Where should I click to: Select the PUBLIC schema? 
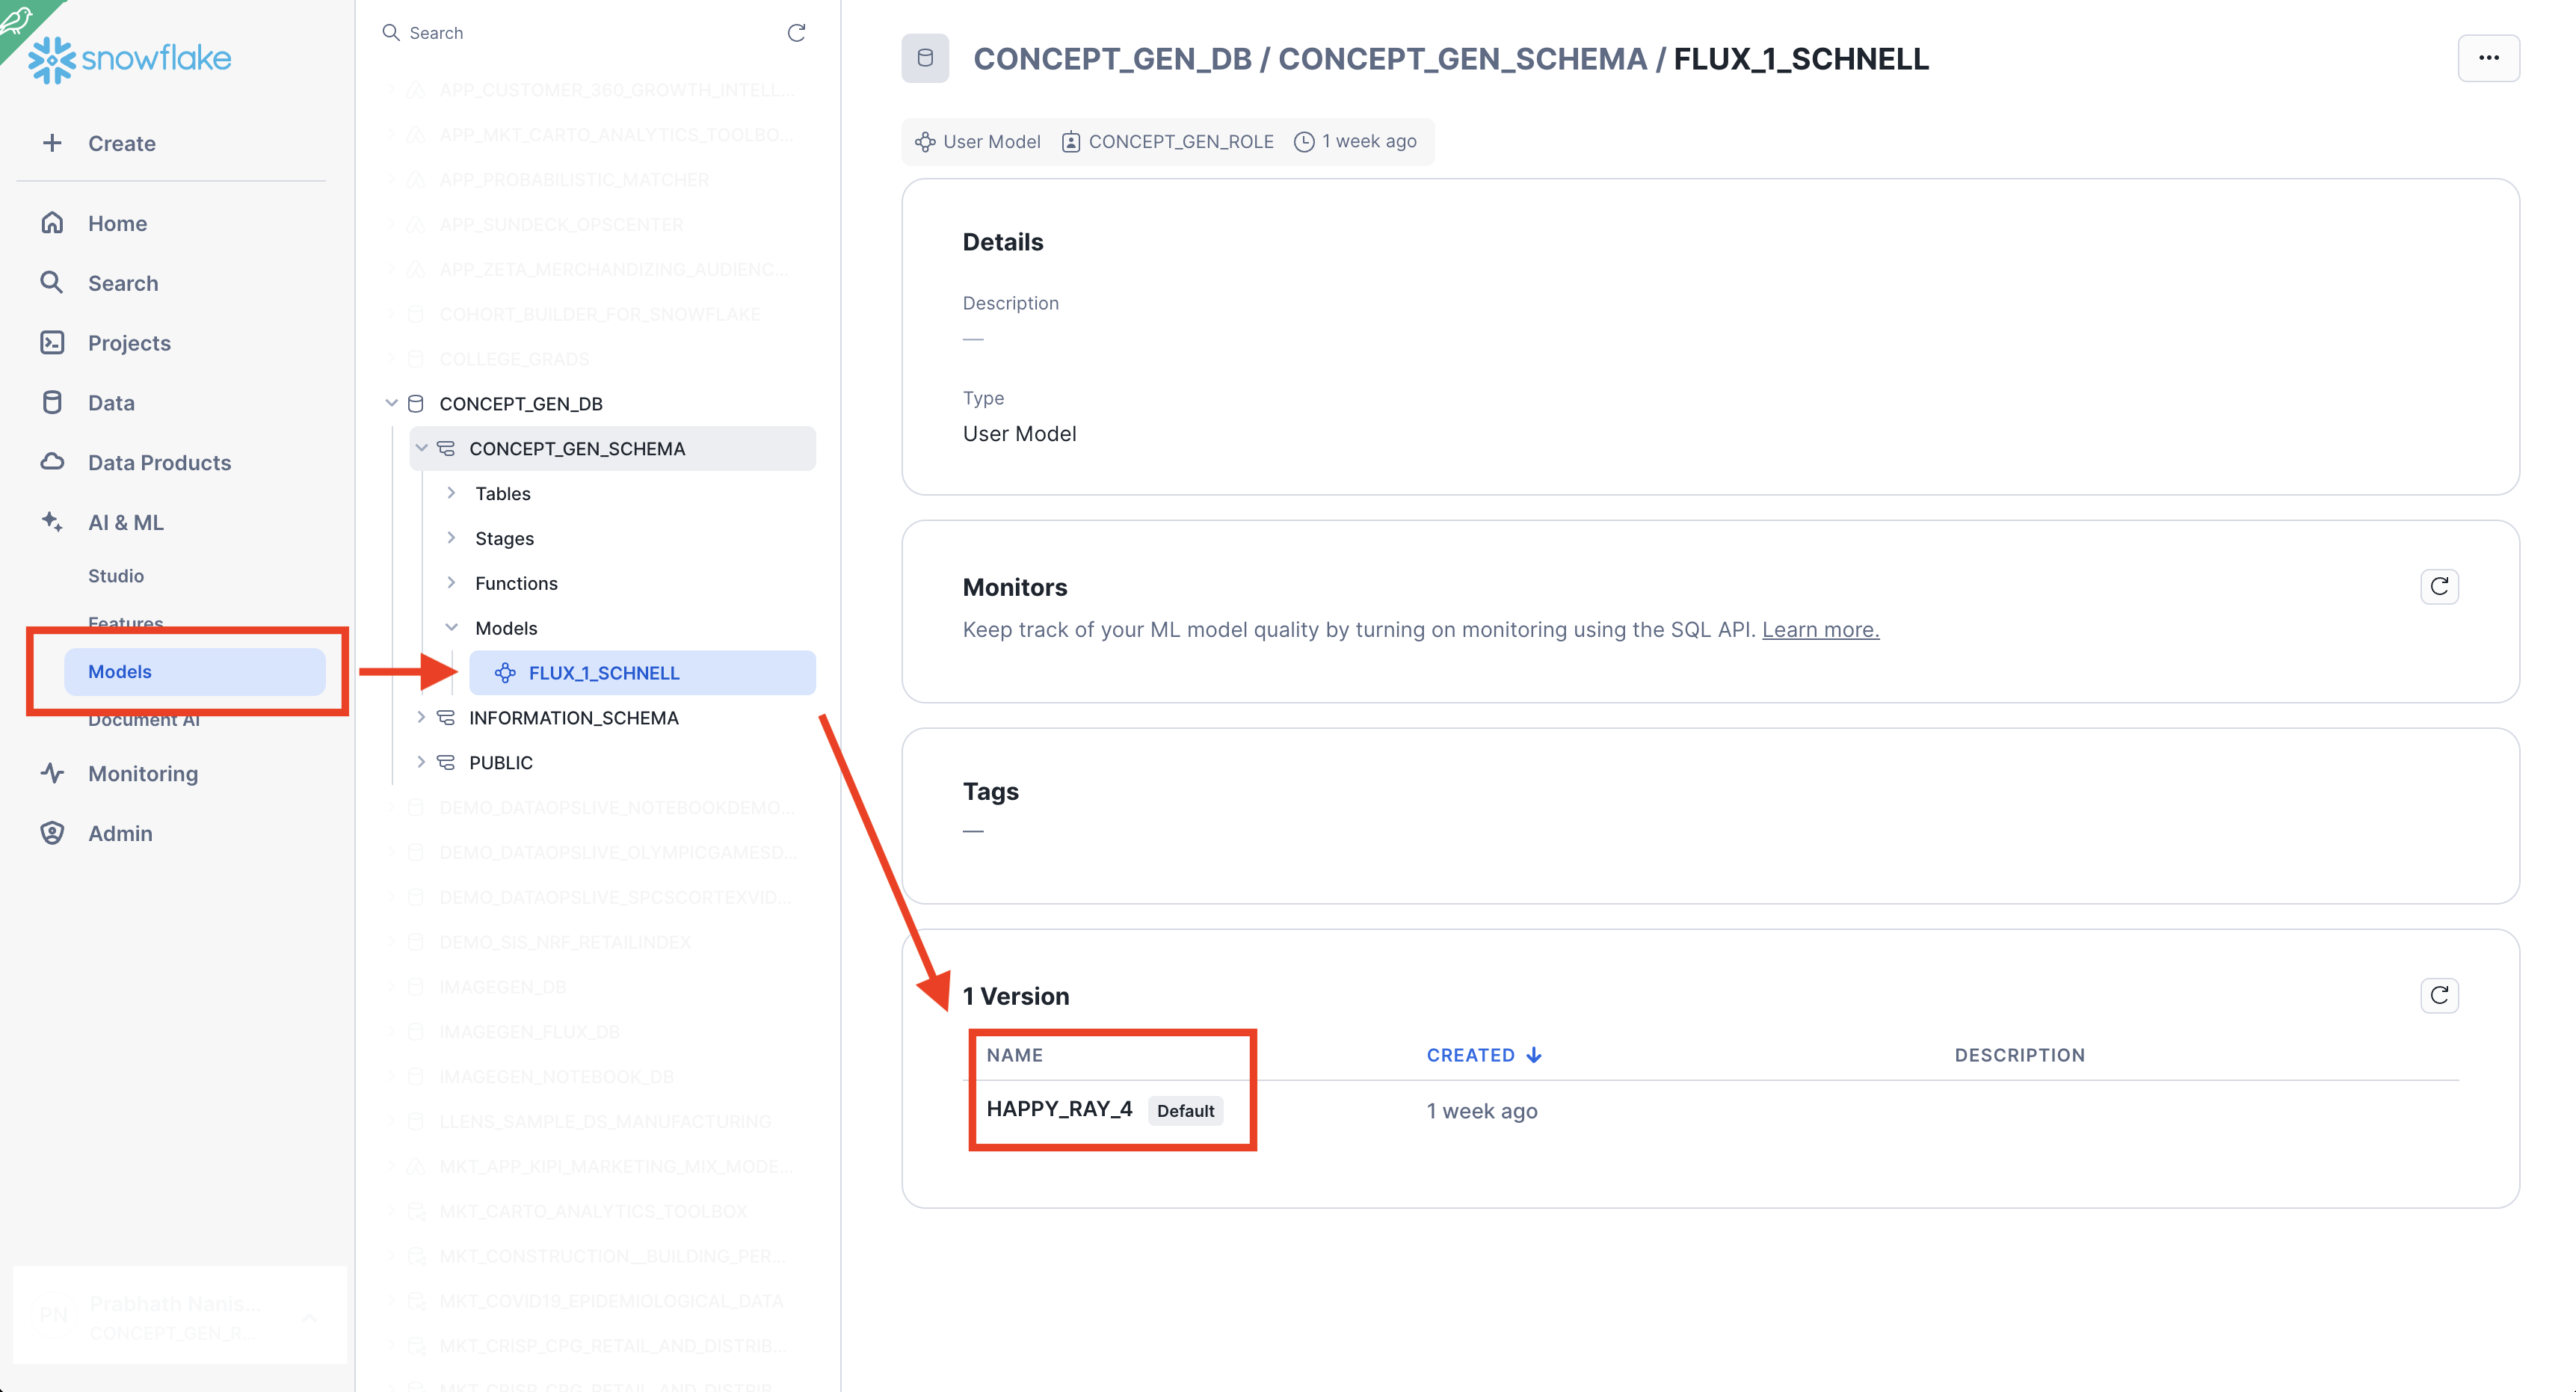500,763
